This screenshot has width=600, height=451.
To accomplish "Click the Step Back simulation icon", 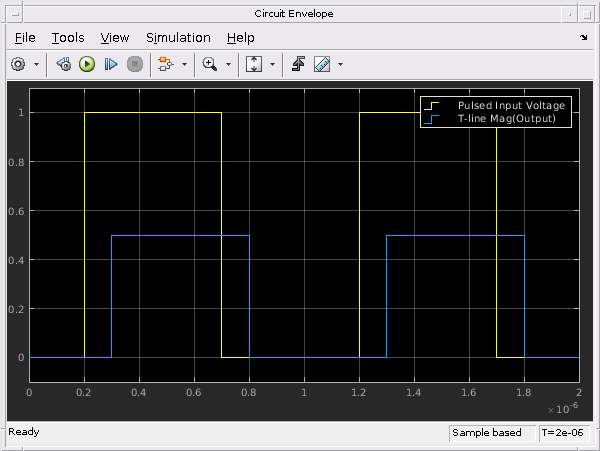I will [64, 64].
